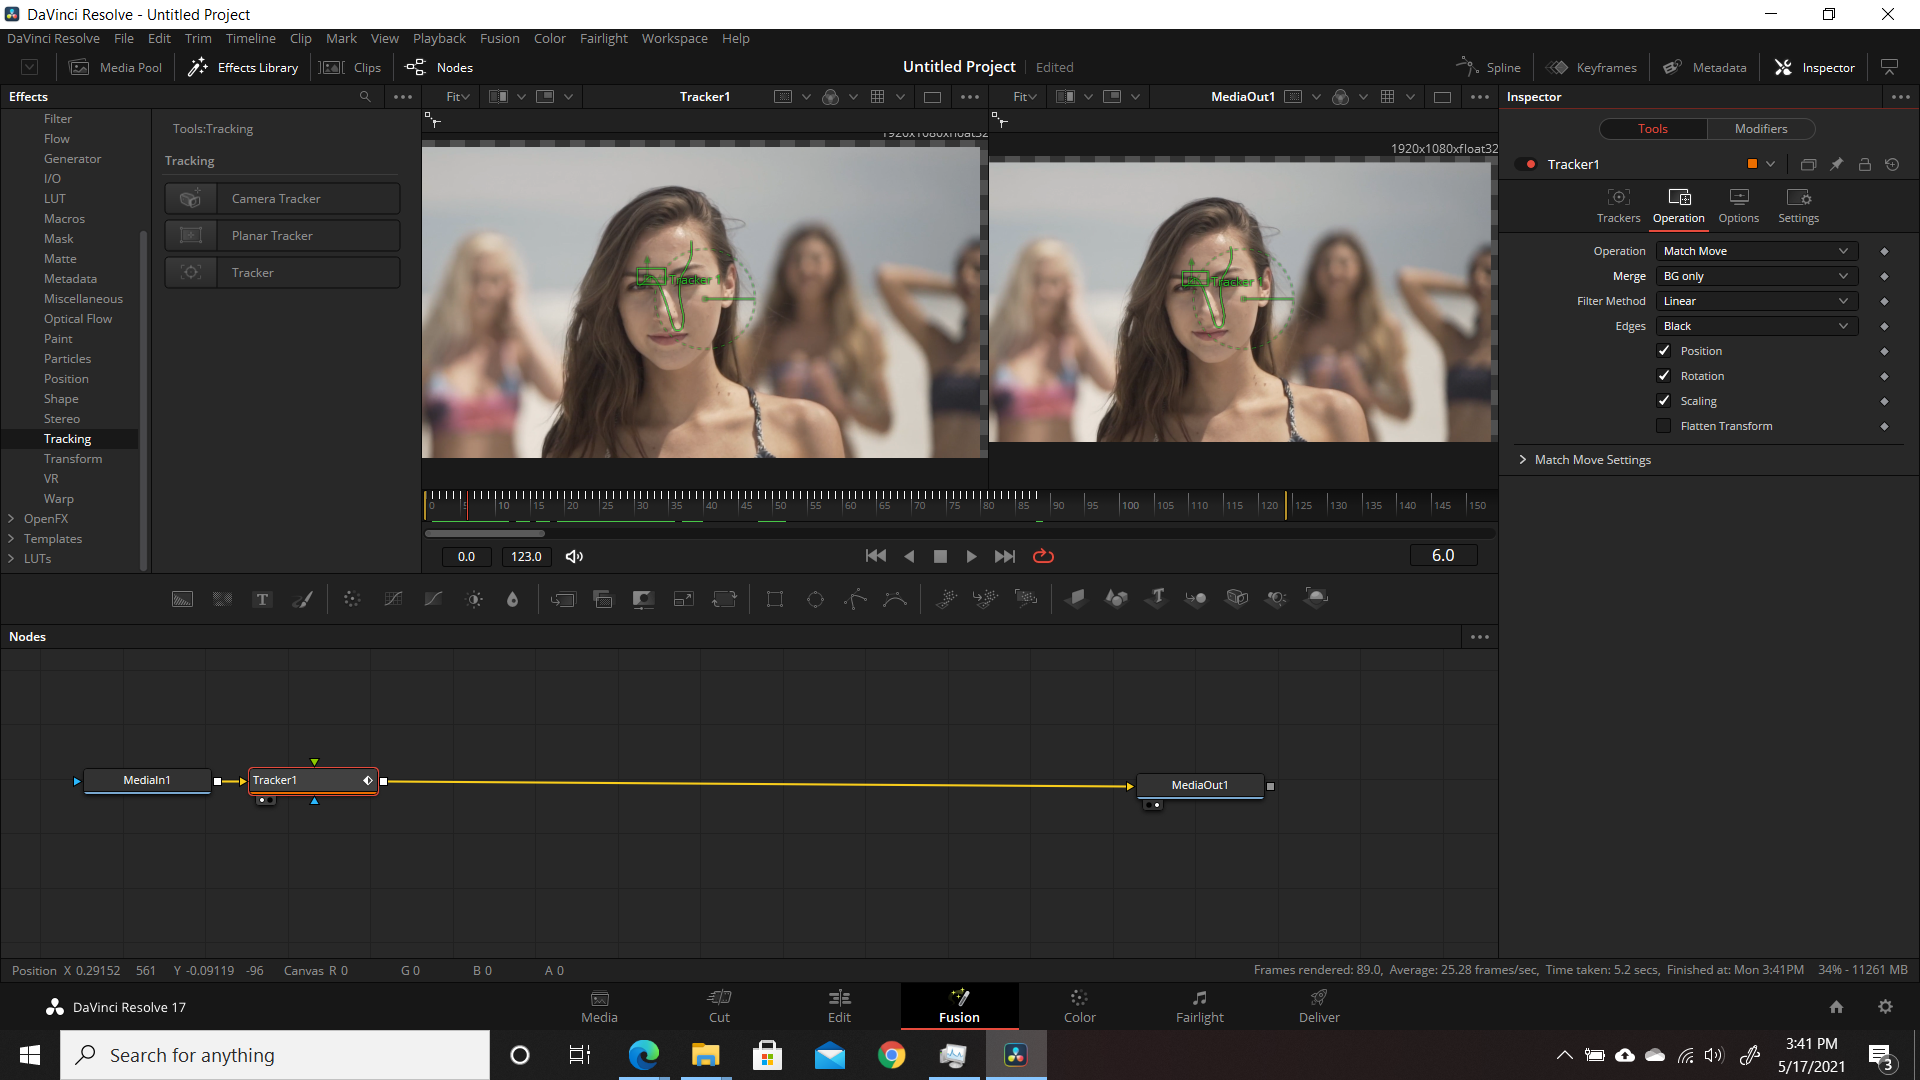Screen dimensions: 1920x1080
Task: Pin the Tracker1 inspector controls
Action: [x=1836, y=164]
